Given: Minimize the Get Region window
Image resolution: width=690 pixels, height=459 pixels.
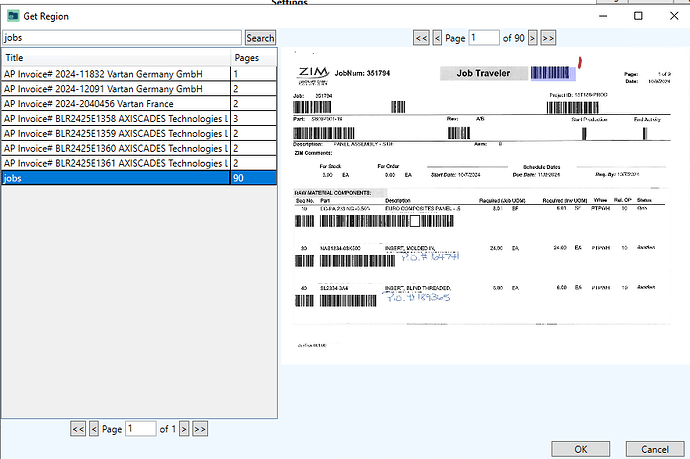Looking at the screenshot, I should [x=603, y=16].
